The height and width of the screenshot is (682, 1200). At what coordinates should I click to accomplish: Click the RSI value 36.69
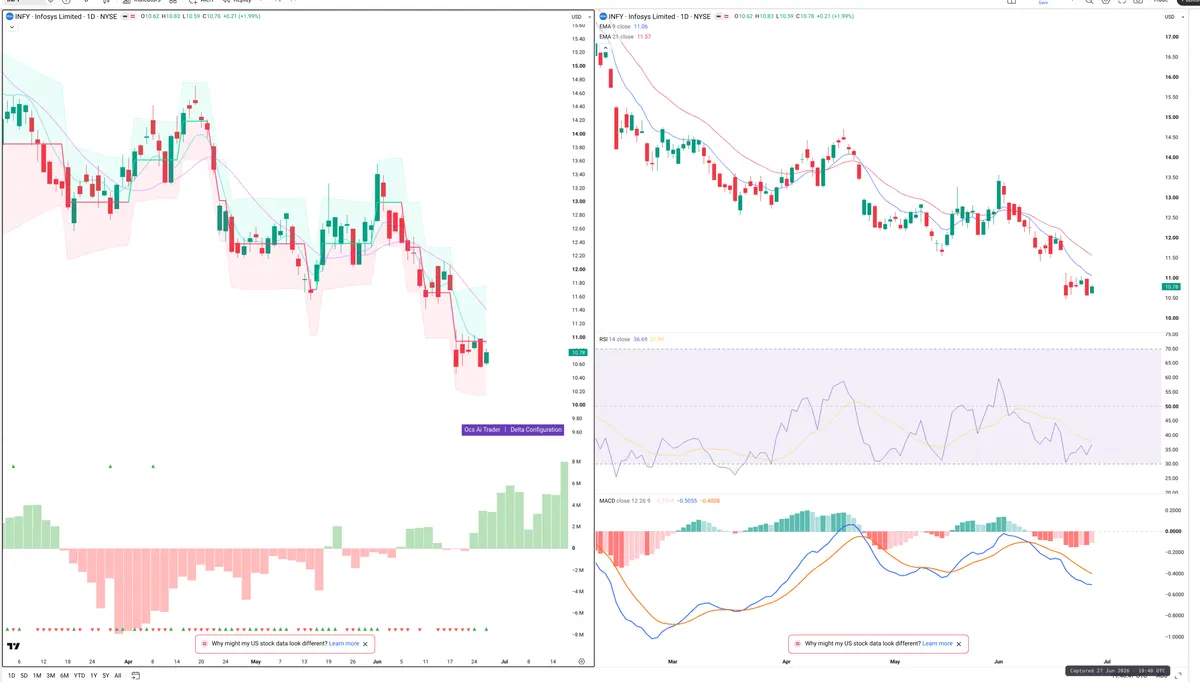641,339
